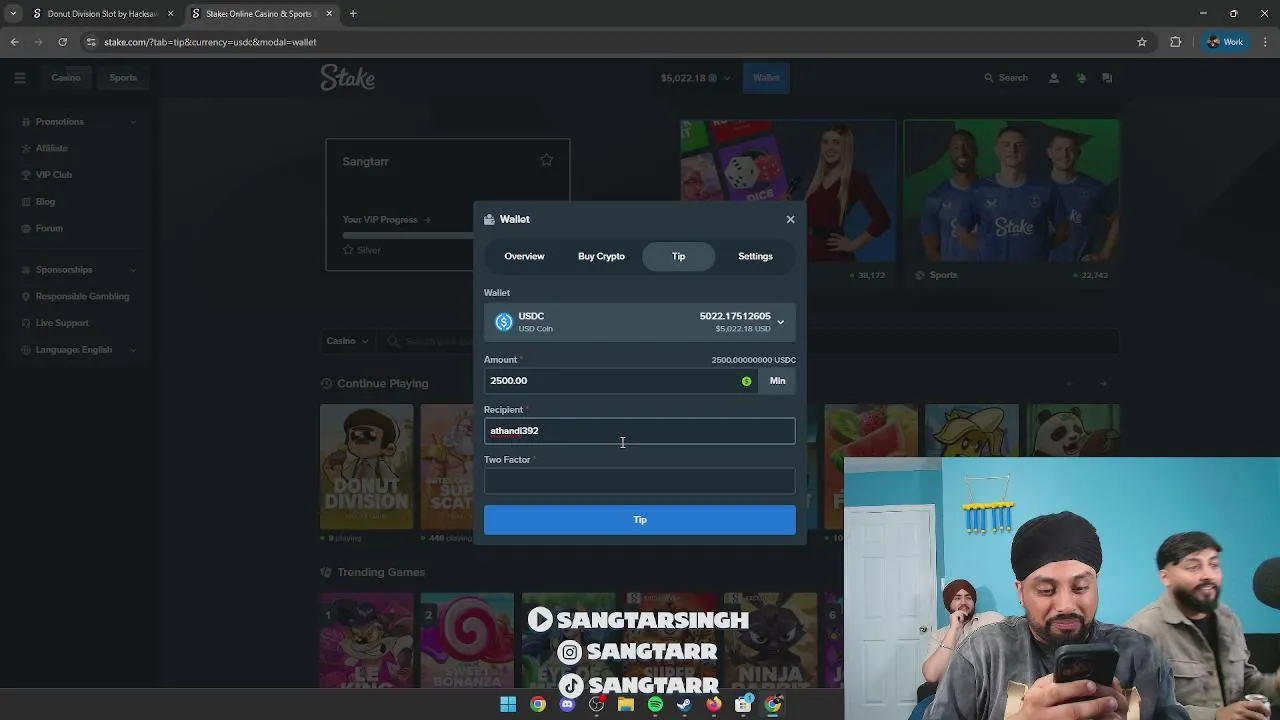The width and height of the screenshot is (1280, 720).
Task: Open a new browser tab
Action: click(x=353, y=14)
